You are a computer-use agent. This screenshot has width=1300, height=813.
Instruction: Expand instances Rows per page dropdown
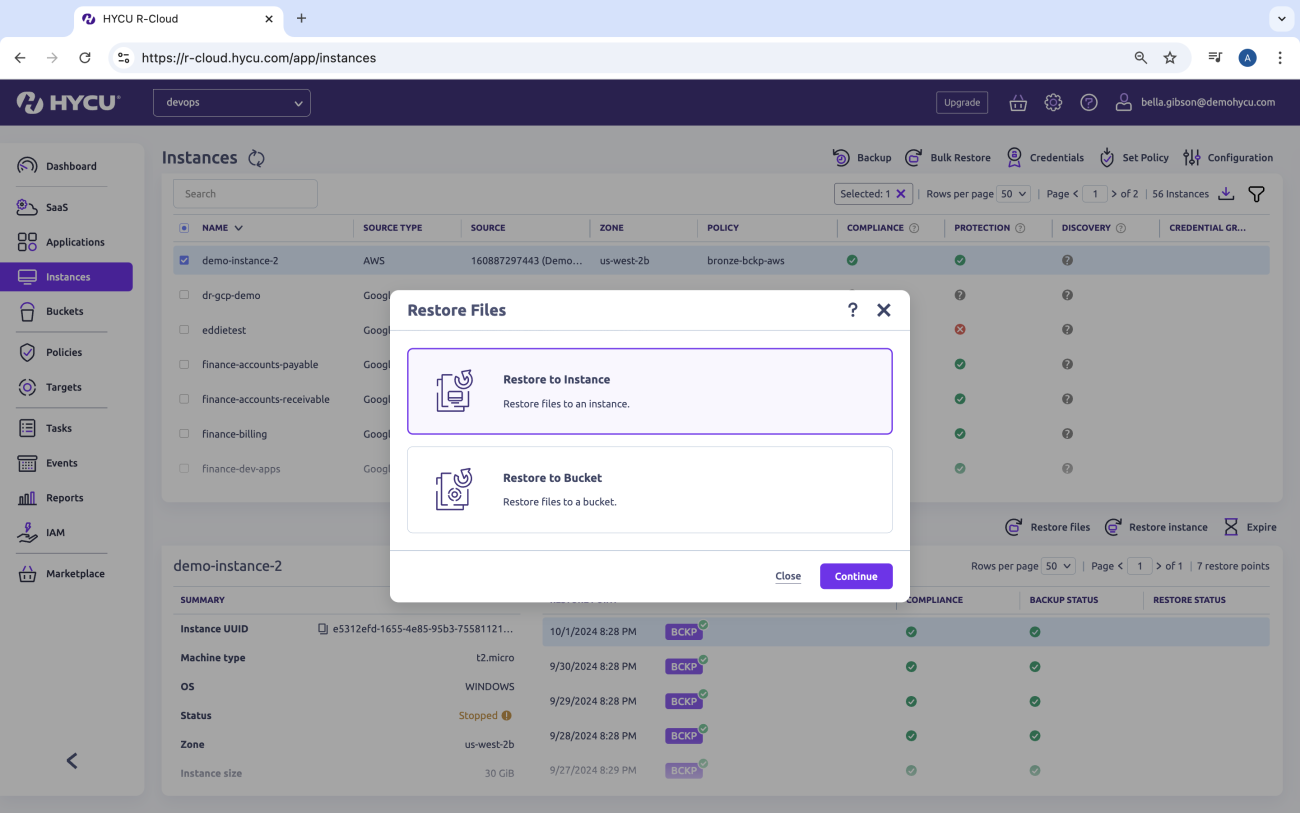click(1014, 194)
